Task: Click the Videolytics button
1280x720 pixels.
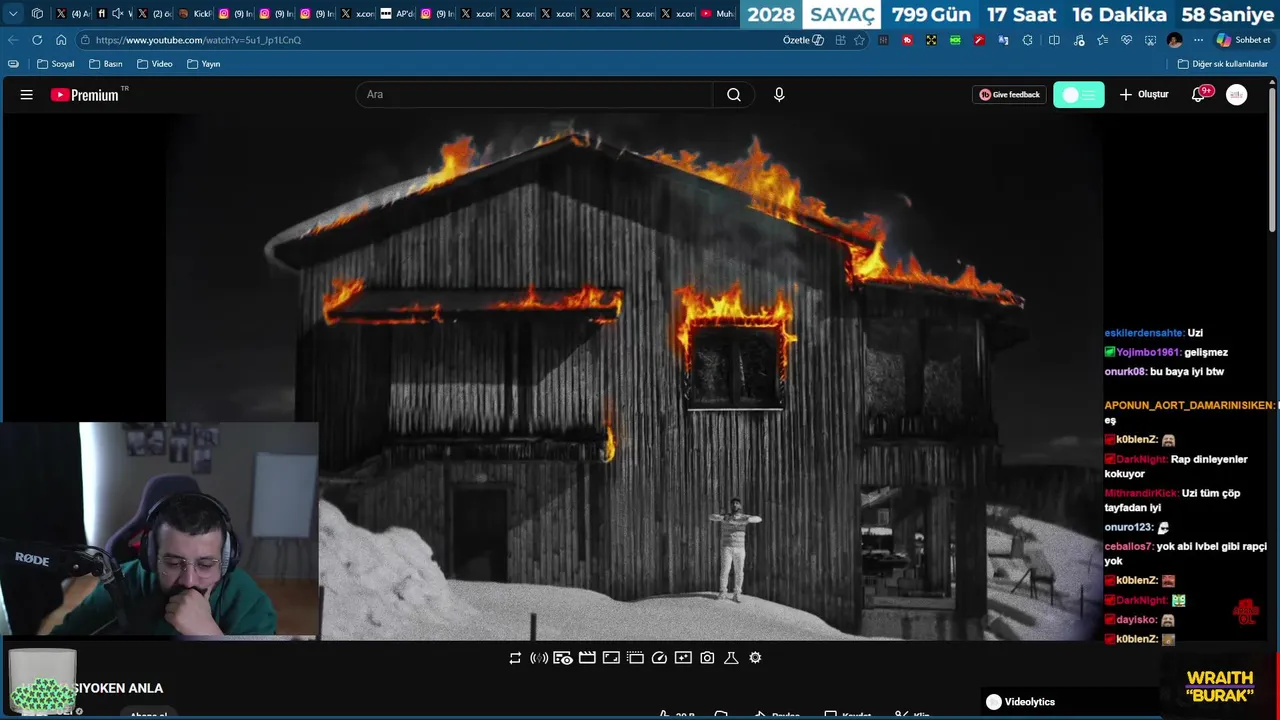Action: click(x=1020, y=702)
